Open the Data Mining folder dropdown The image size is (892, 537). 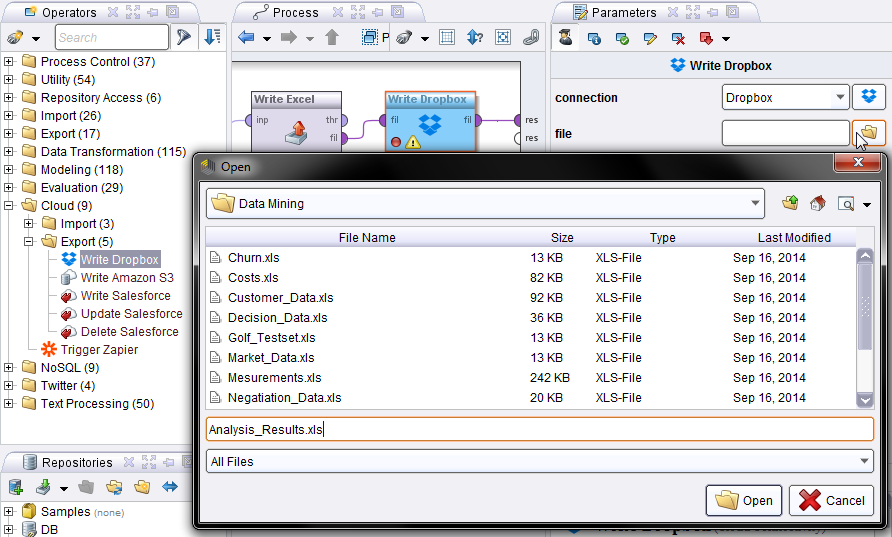tap(755, 203)
